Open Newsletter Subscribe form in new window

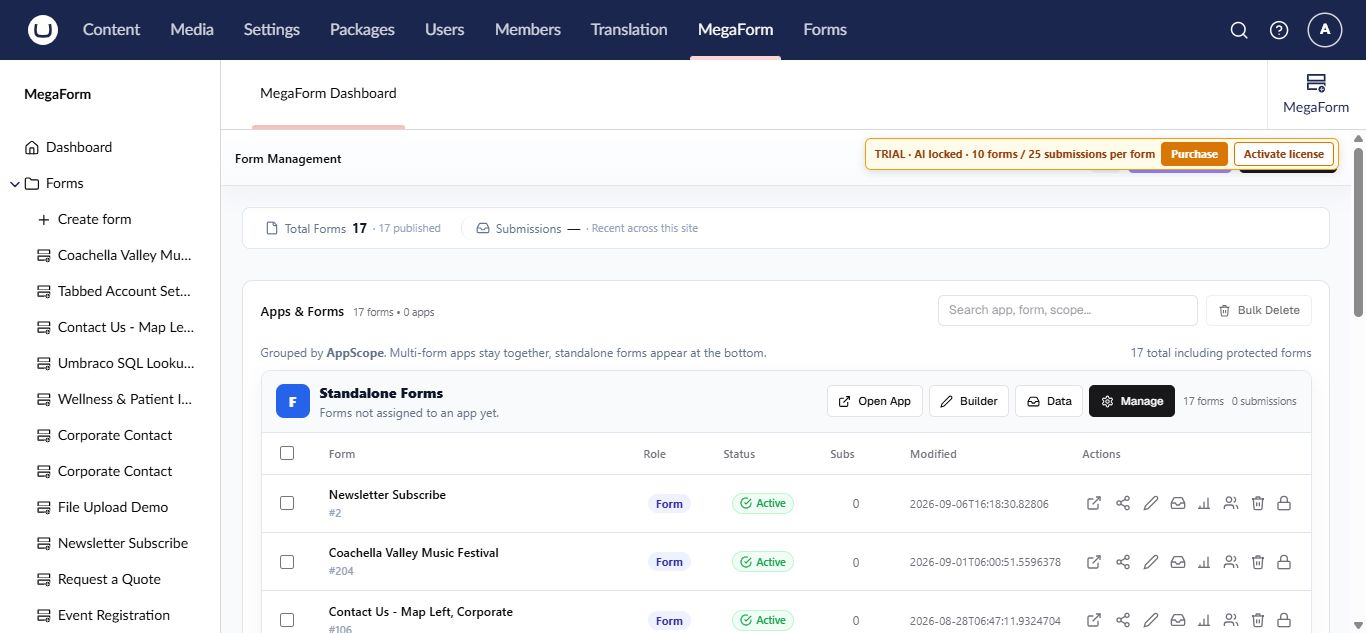[1094, 503]
